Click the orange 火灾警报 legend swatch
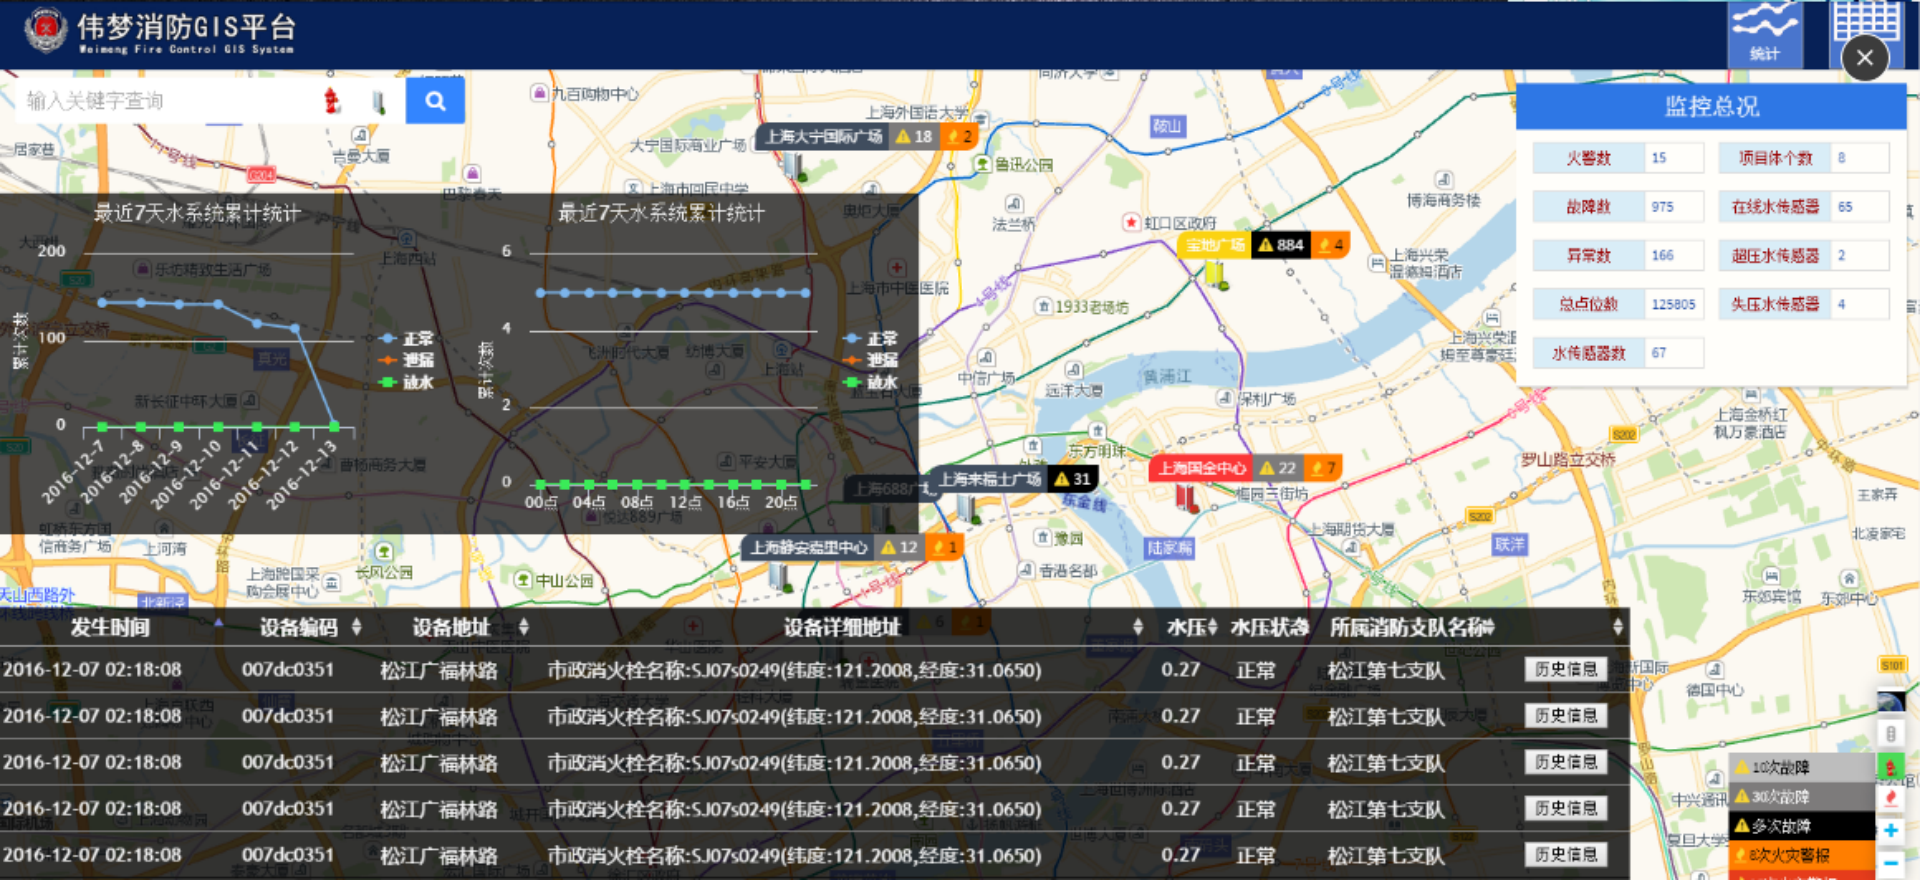The width and height of the screenshot is (1921, 881). (1800, 855)
